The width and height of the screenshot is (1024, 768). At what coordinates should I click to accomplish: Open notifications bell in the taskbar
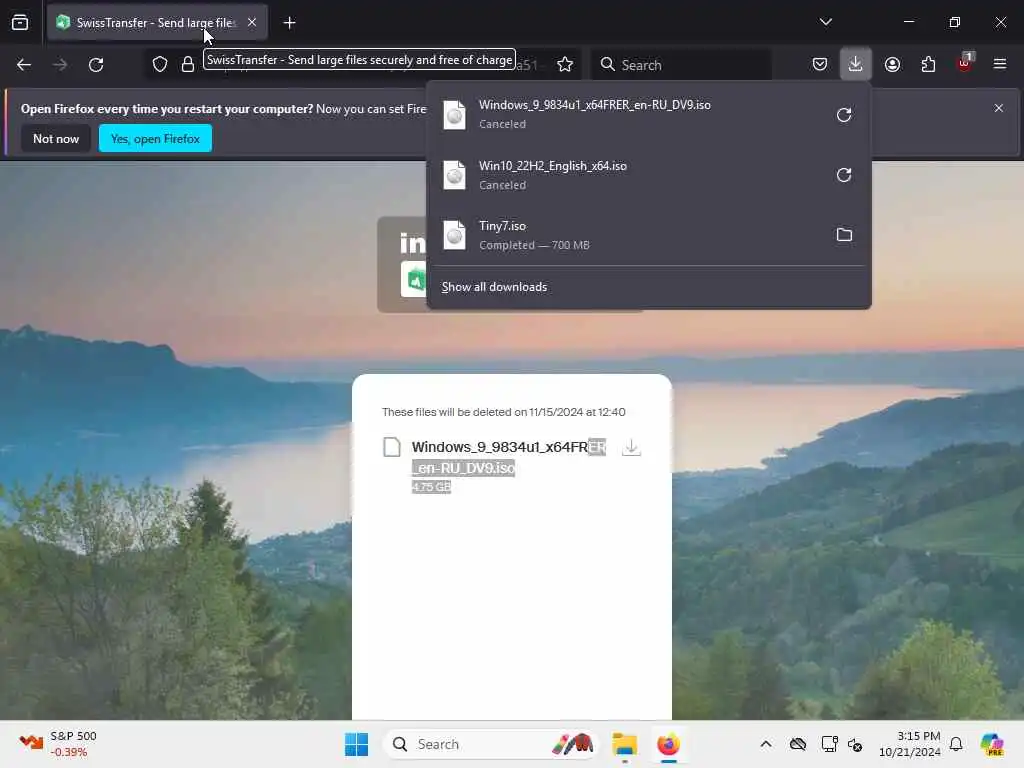point(956,744)
